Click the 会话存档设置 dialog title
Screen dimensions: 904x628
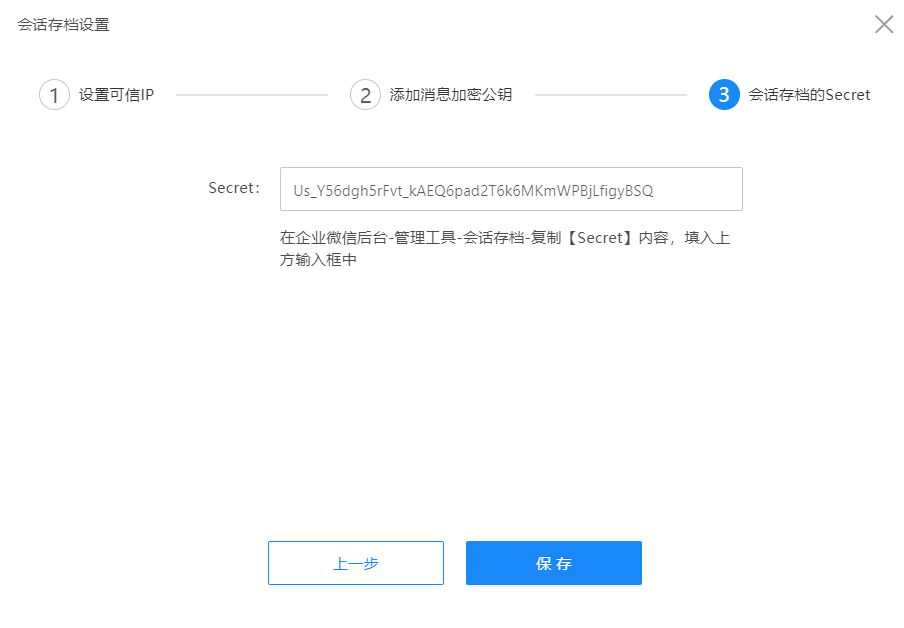click(x=63, y=25)
